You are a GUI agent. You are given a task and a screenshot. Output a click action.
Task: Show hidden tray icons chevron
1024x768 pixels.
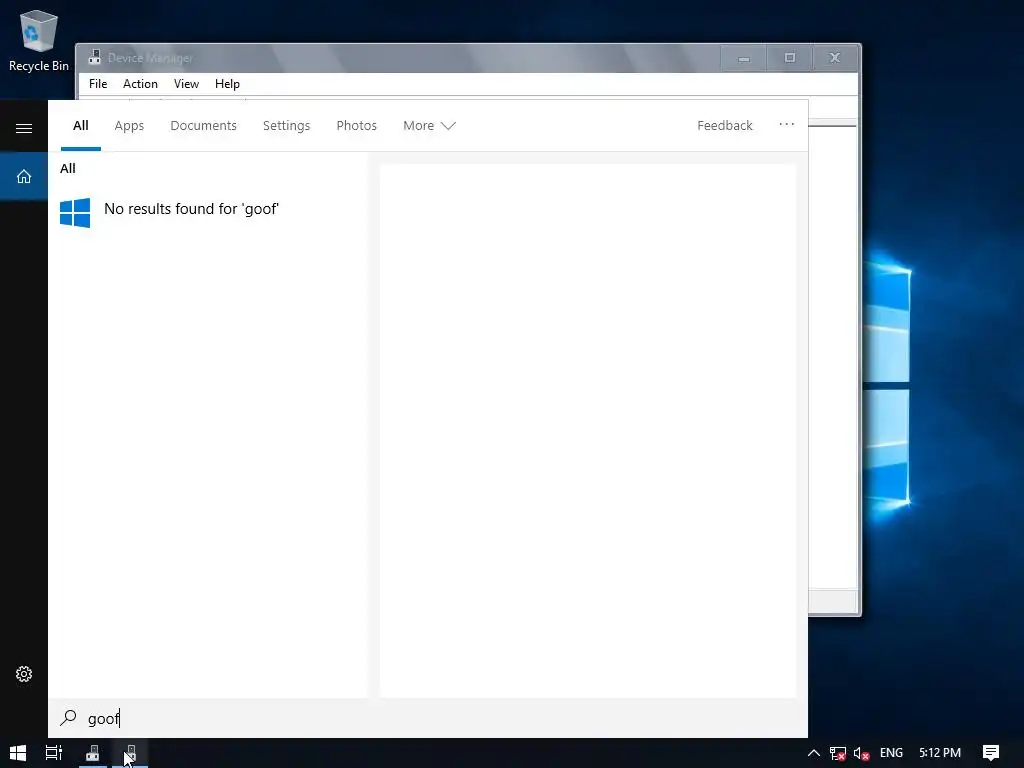click(814, 753)
